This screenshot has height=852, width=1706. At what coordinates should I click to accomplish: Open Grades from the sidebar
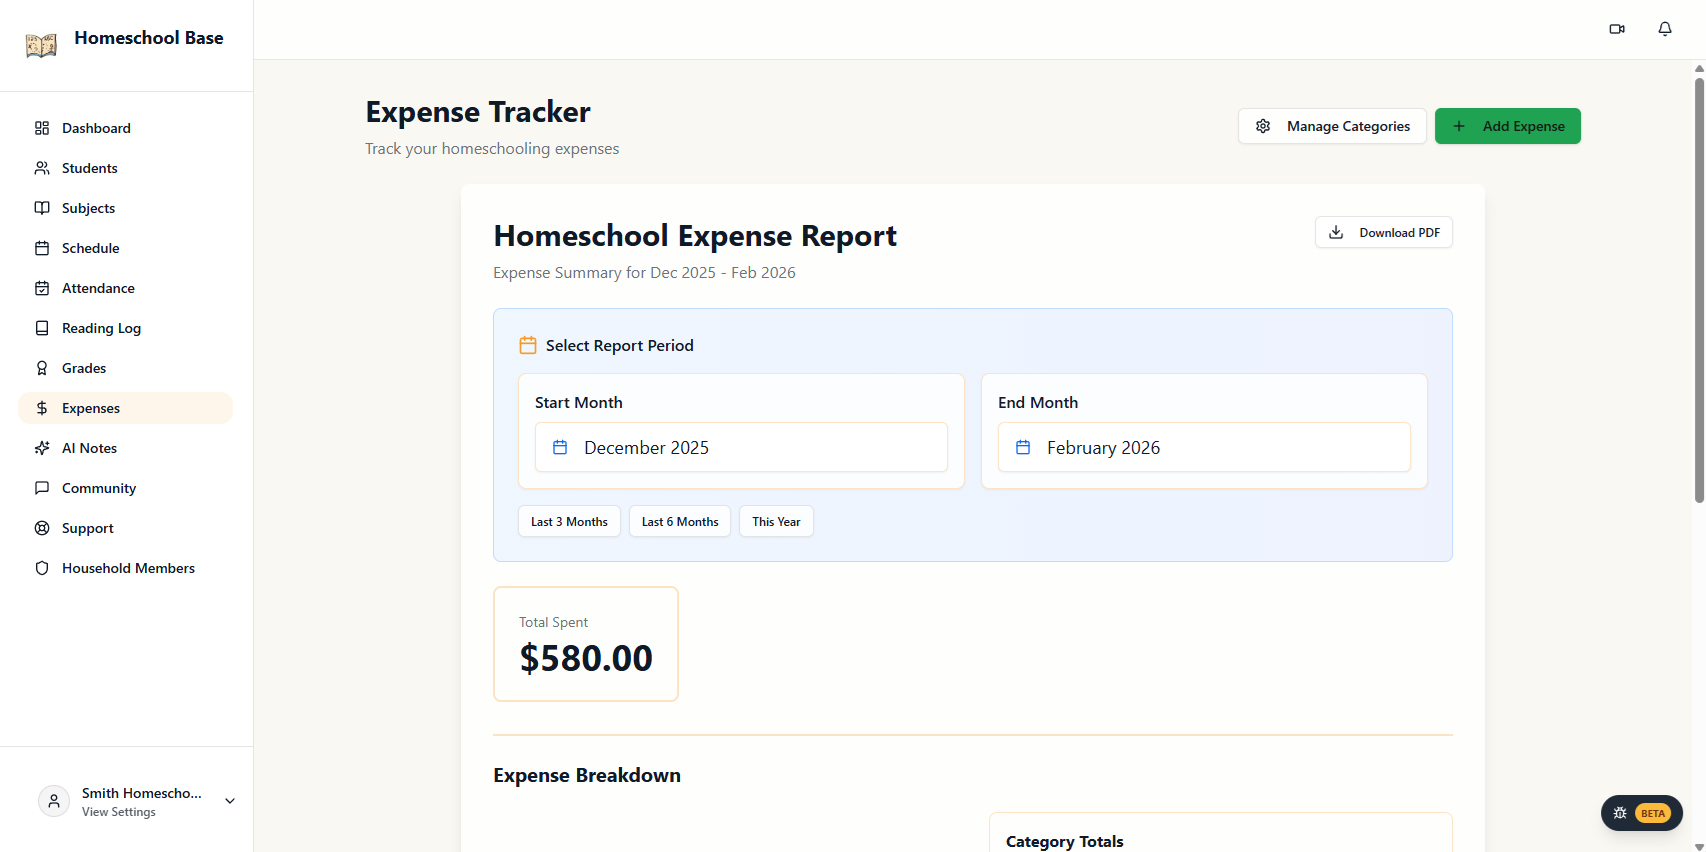pos(126,368)
